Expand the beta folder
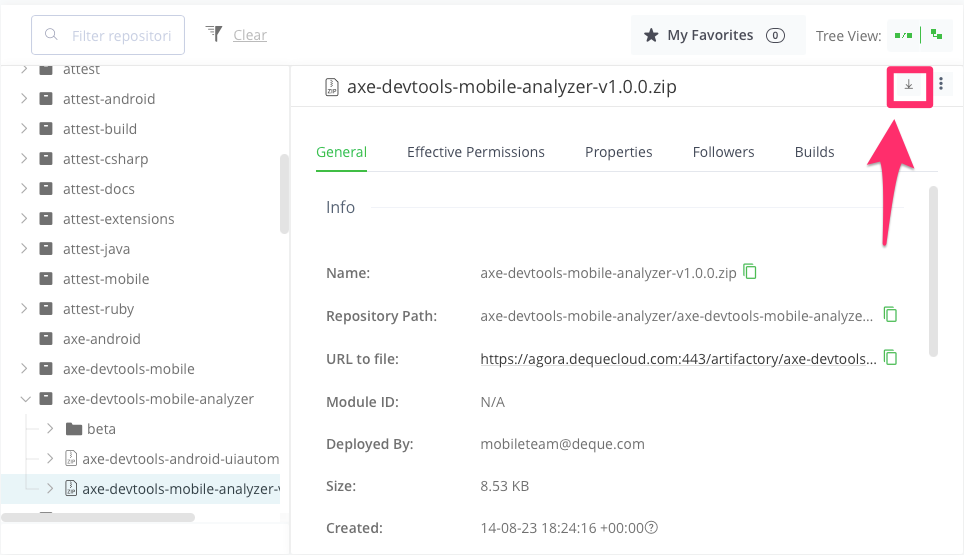The width and height of the screenshot is (964, 555). [x=50, y=429]
